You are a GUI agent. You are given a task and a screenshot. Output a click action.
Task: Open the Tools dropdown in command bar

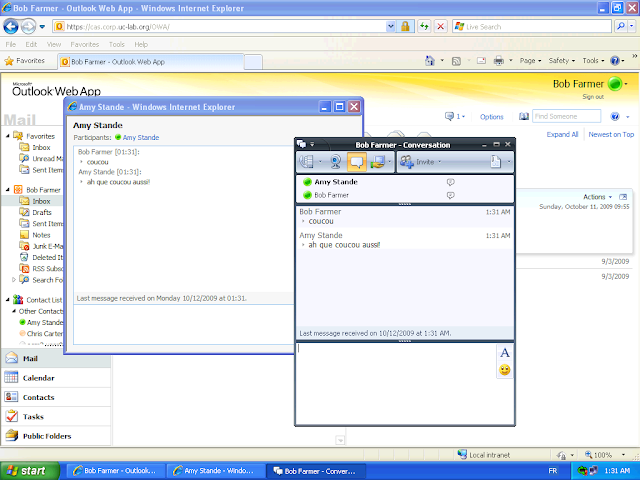tap(593, 61)
